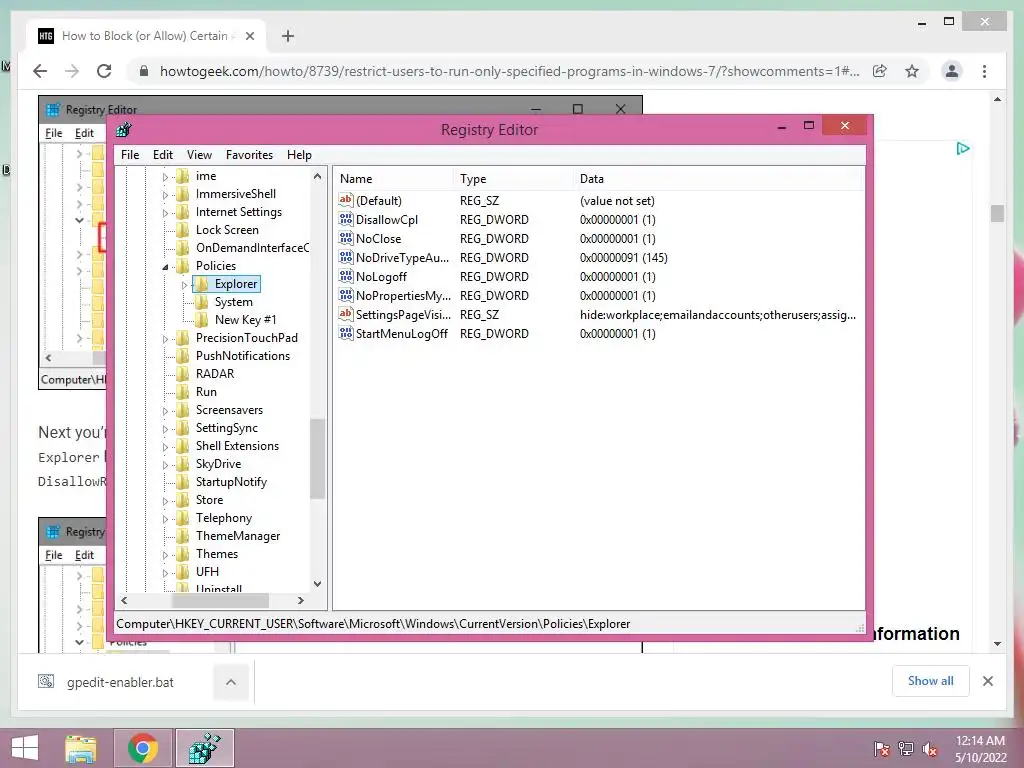Click the NoLogoff value icon
The width and height of the screenshot is (1024, 768).
pyautogui.click(x=346, y=276)
